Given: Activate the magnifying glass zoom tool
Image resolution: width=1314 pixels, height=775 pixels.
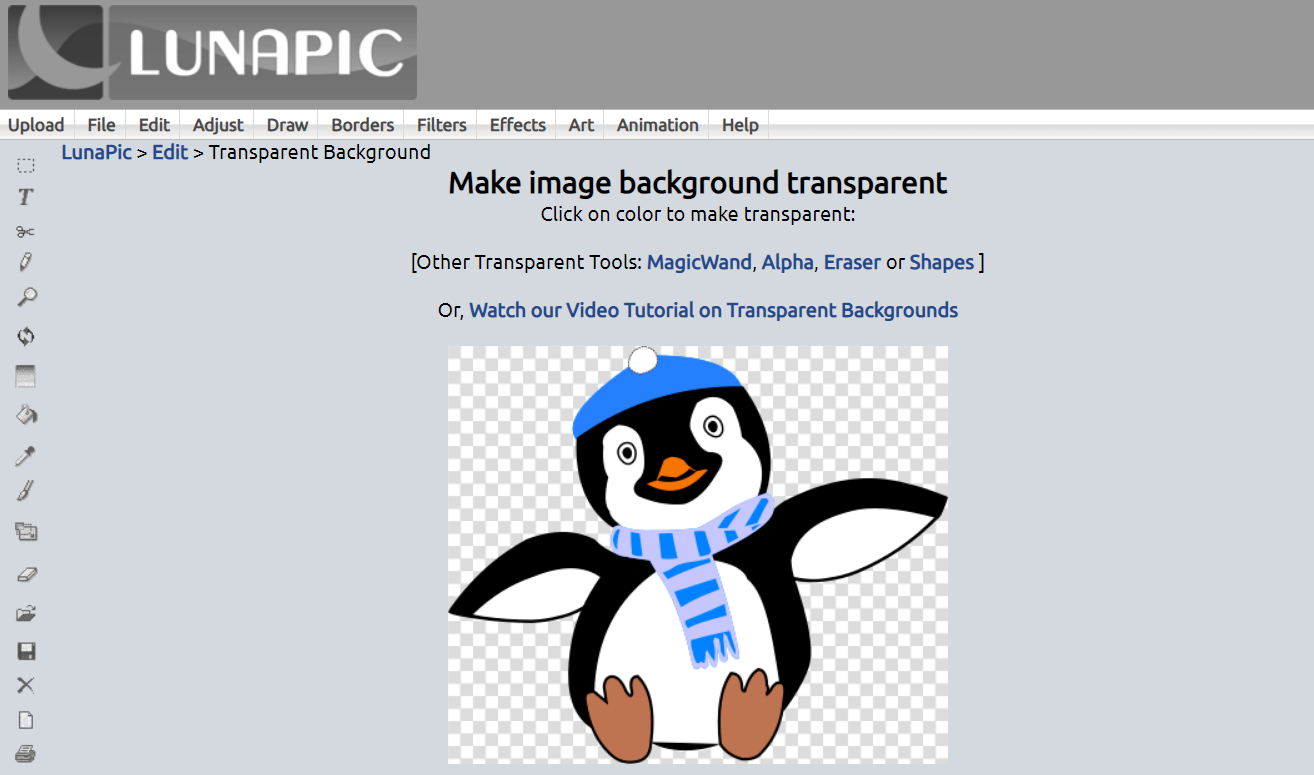Looking at the screenshot, I should (26, 297).
